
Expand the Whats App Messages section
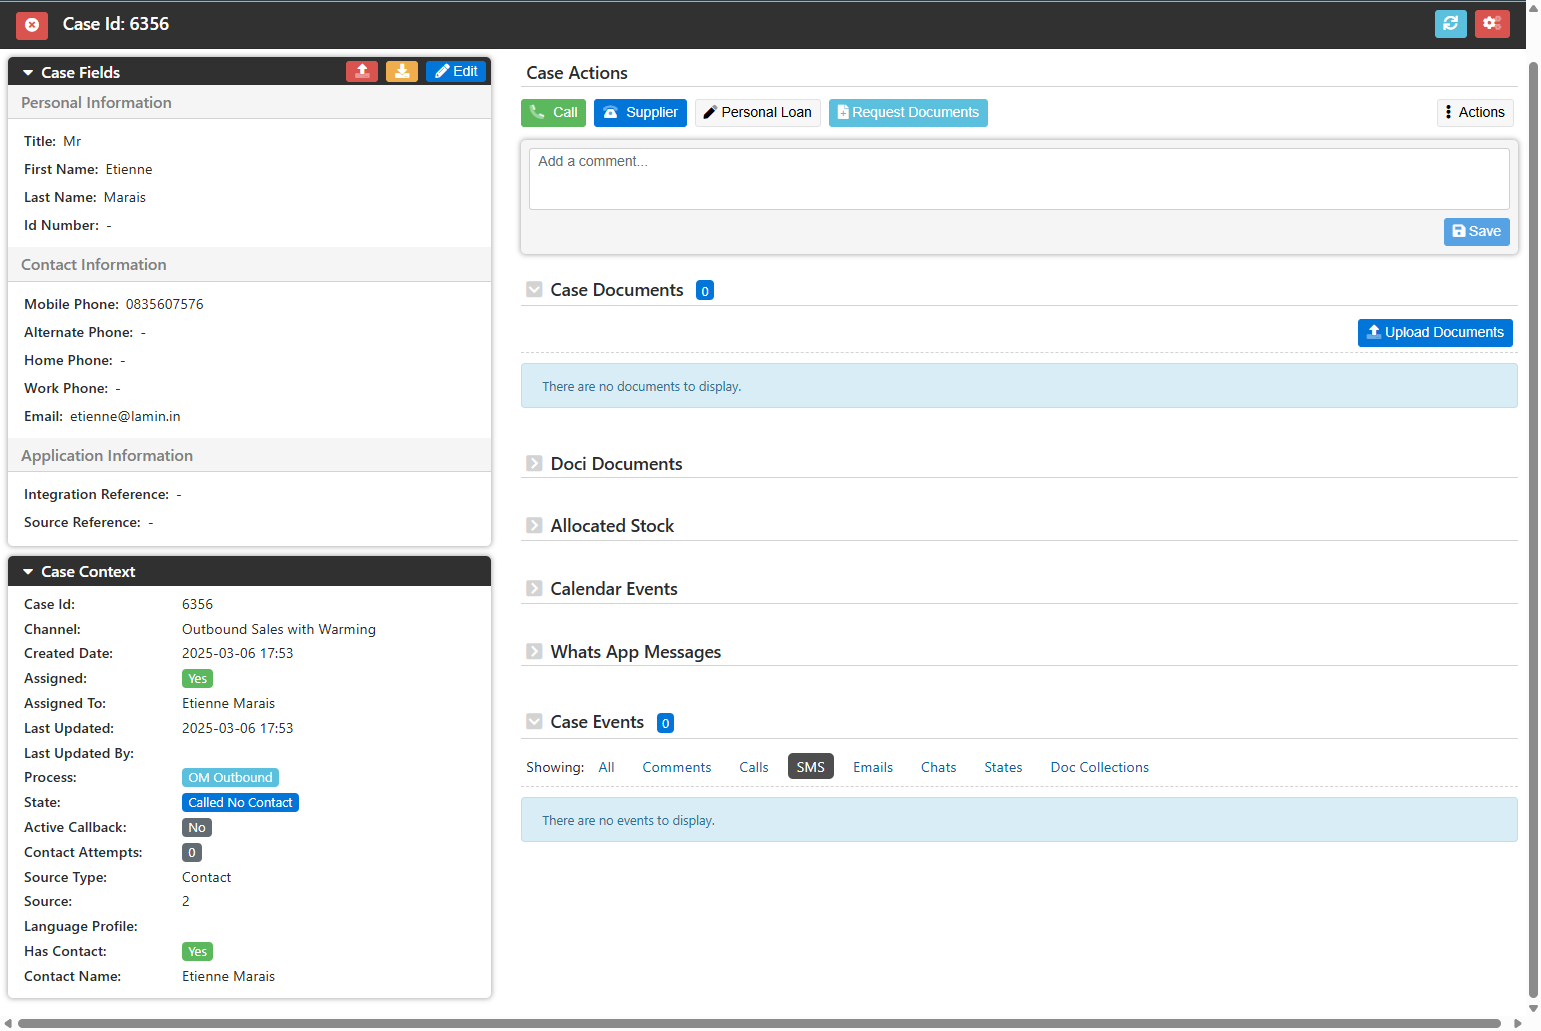(x=534, y=652)
